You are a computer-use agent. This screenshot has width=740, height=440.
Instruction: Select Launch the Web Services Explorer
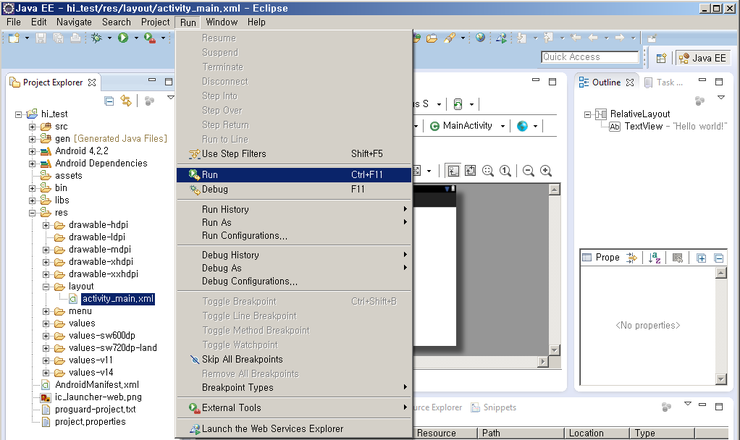pyautogui.click(x=294, y=429)
